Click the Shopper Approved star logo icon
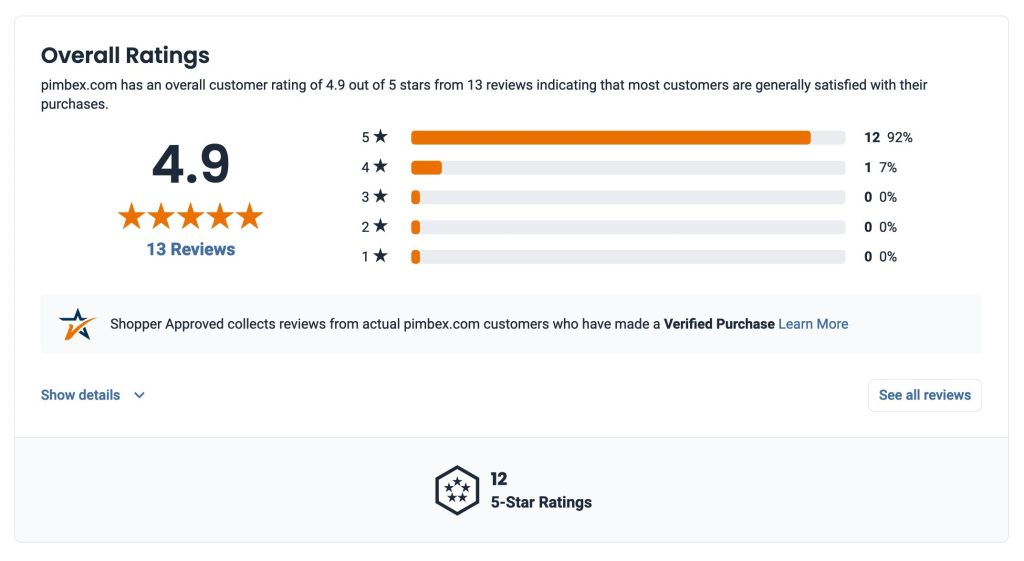 click(77, 324)
